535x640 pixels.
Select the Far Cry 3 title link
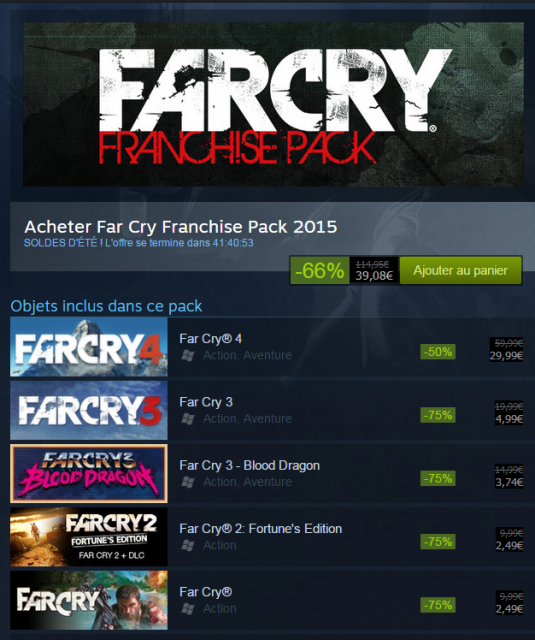206,402
